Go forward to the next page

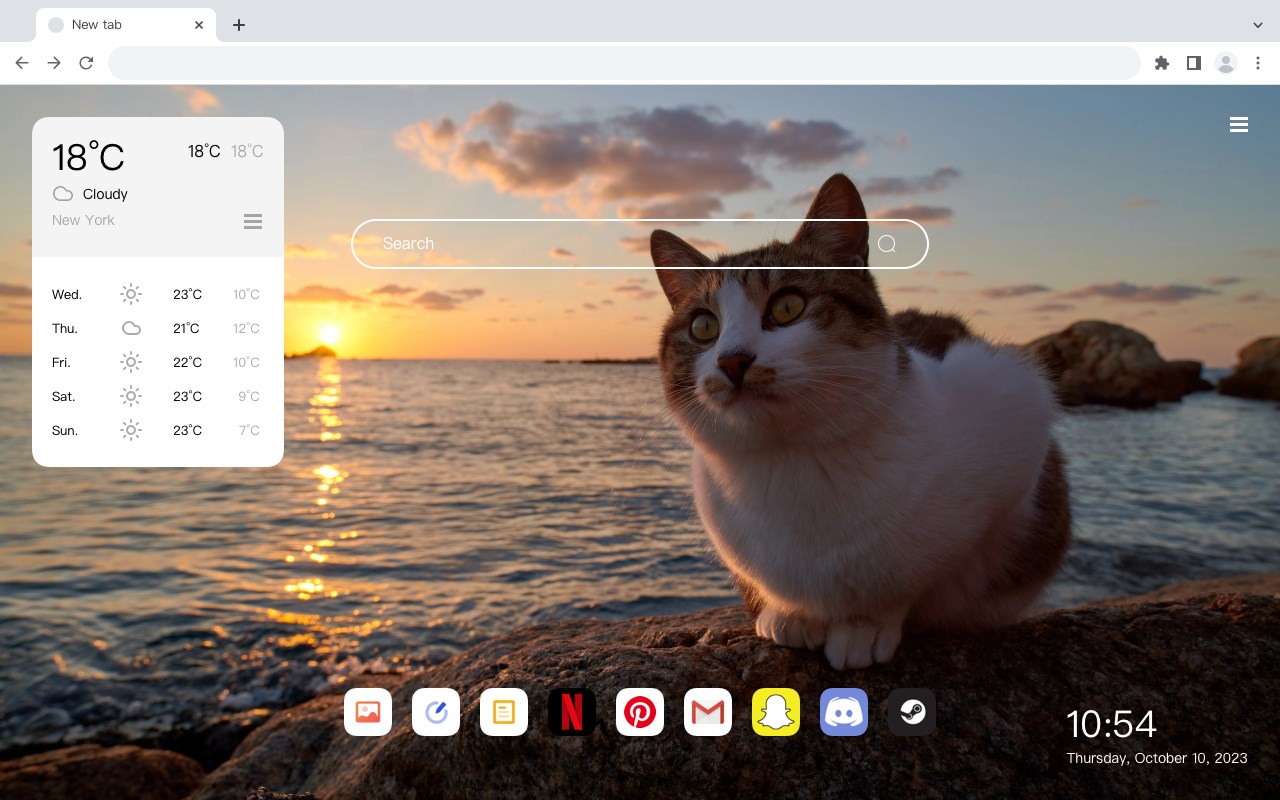tap(54, 63)
